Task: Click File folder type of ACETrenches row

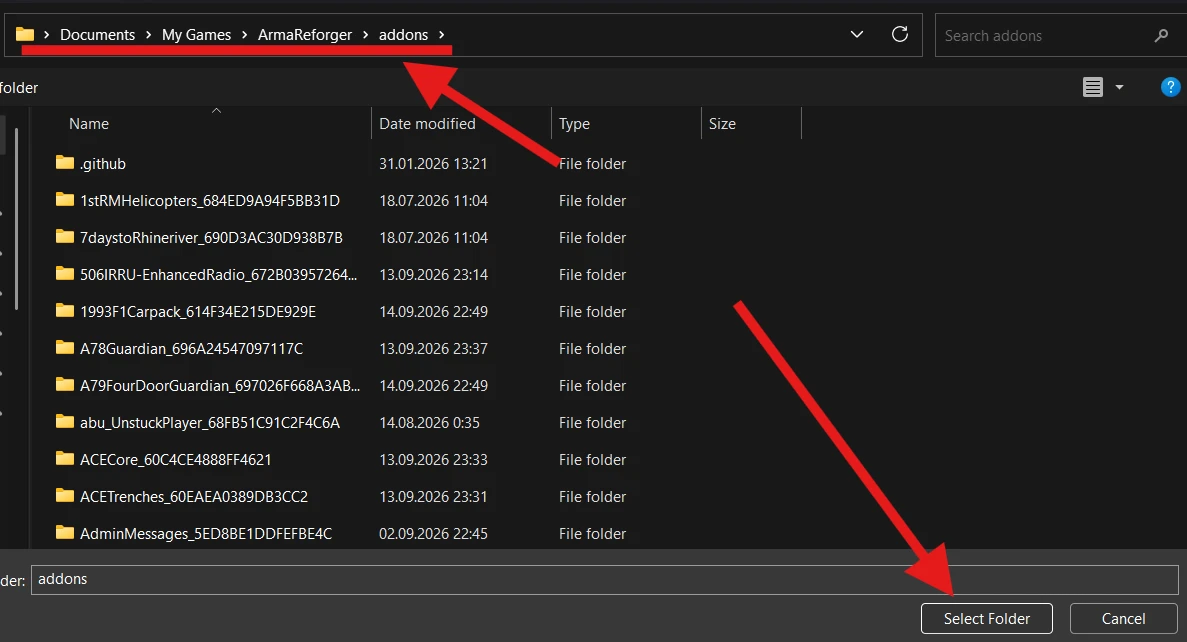Action: coord(592,497)
